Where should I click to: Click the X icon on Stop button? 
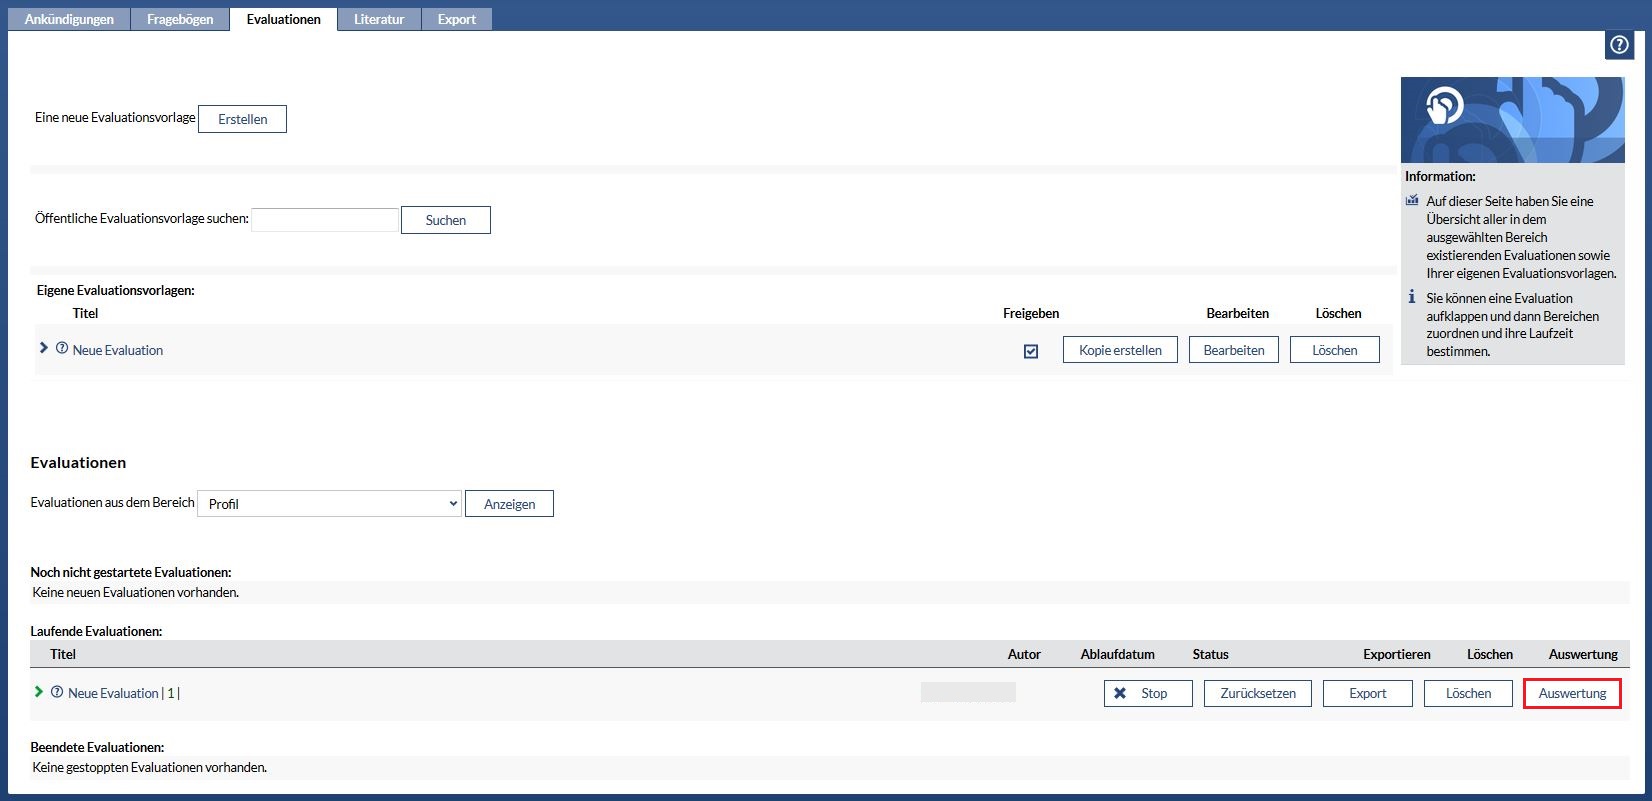1120,693
